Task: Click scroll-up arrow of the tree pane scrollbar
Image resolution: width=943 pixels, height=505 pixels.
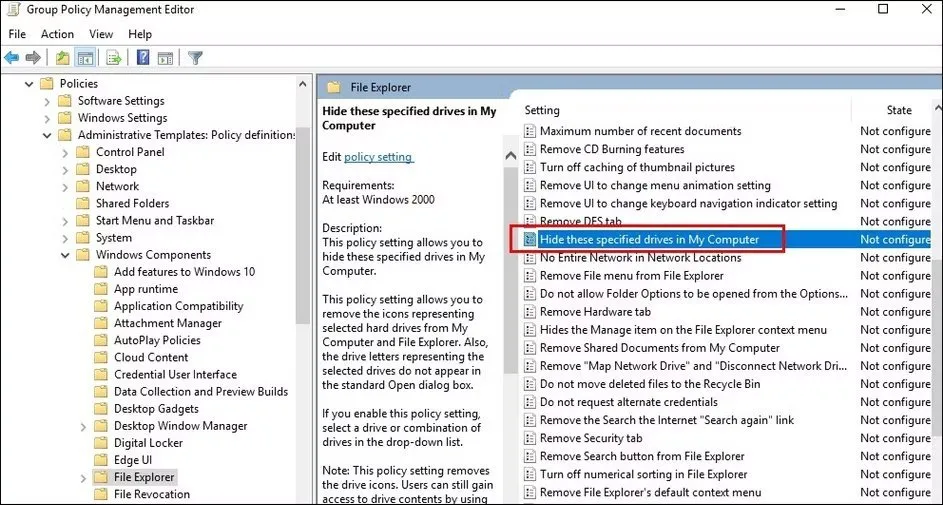Action: 304,84
